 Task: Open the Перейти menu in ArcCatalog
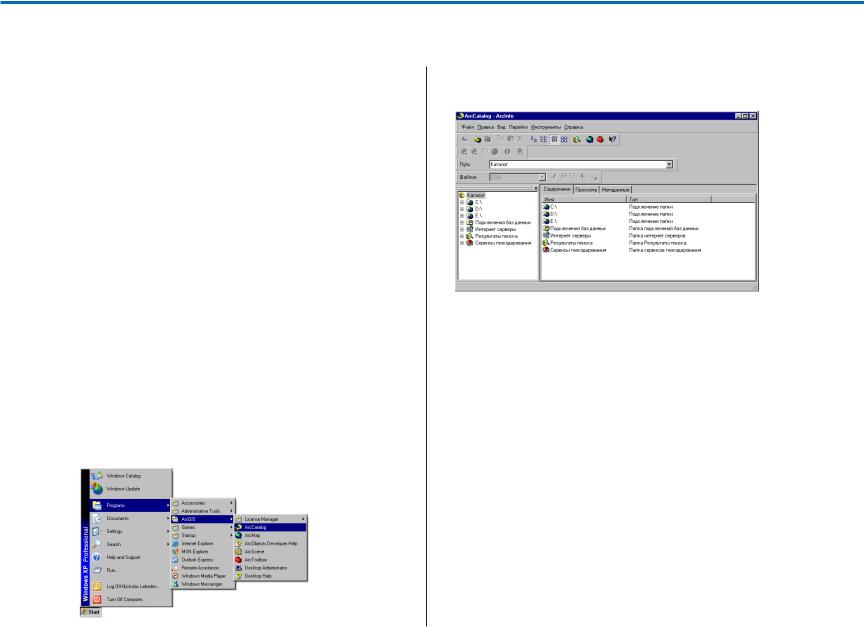tap(518, 127)
